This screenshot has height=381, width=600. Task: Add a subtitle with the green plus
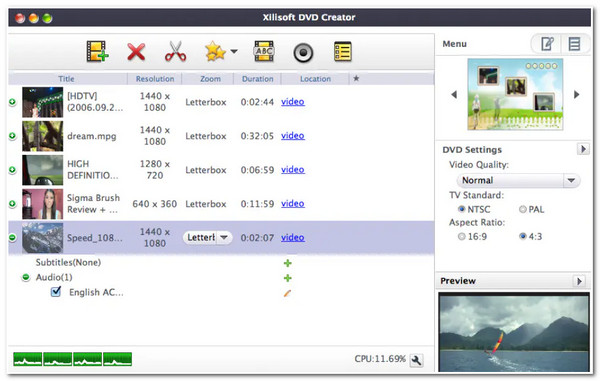point(288,263)
